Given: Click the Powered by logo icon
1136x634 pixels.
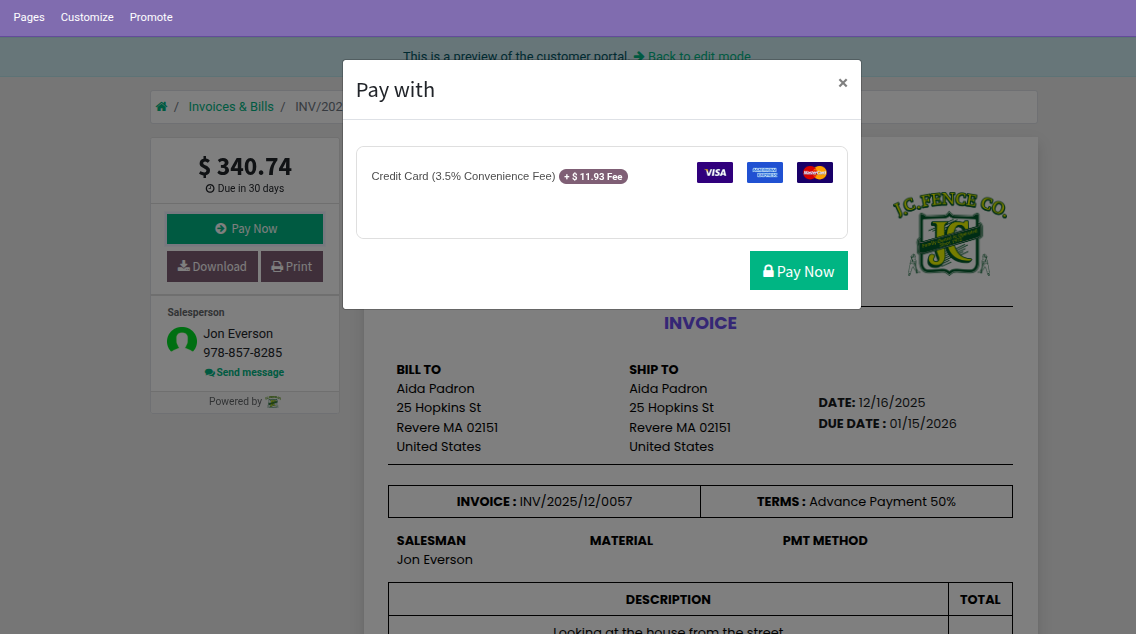Looking at the screenshot, I should (x=273, y=402).
